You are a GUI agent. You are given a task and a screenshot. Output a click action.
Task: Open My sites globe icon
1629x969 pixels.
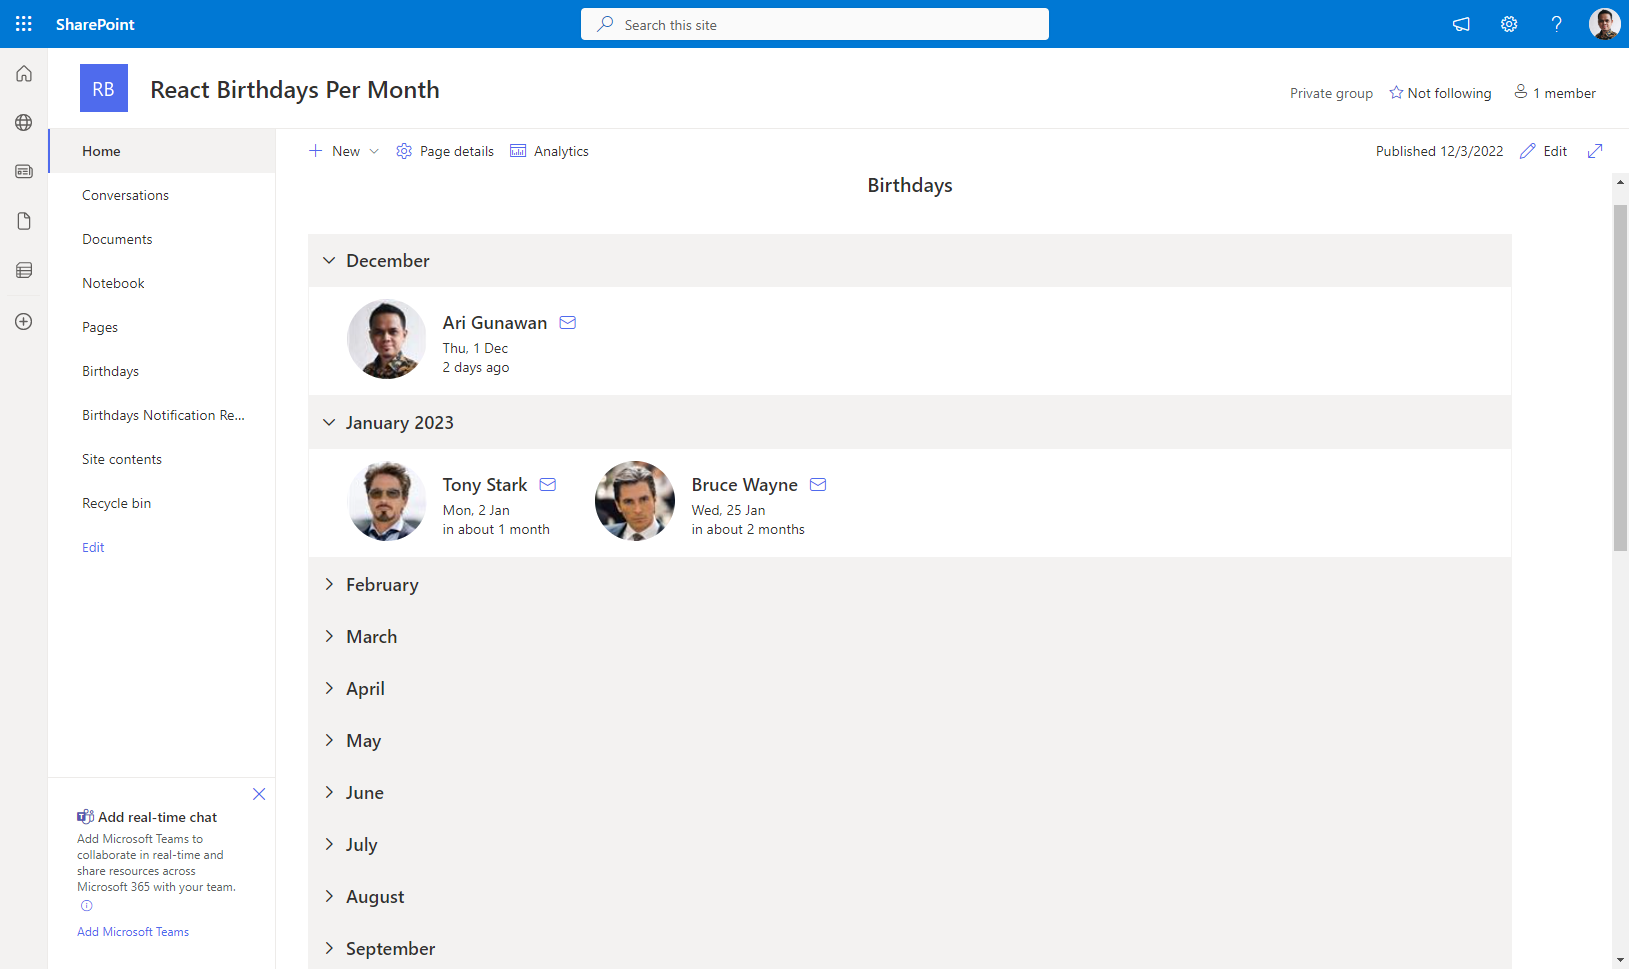tap(24, 123)
